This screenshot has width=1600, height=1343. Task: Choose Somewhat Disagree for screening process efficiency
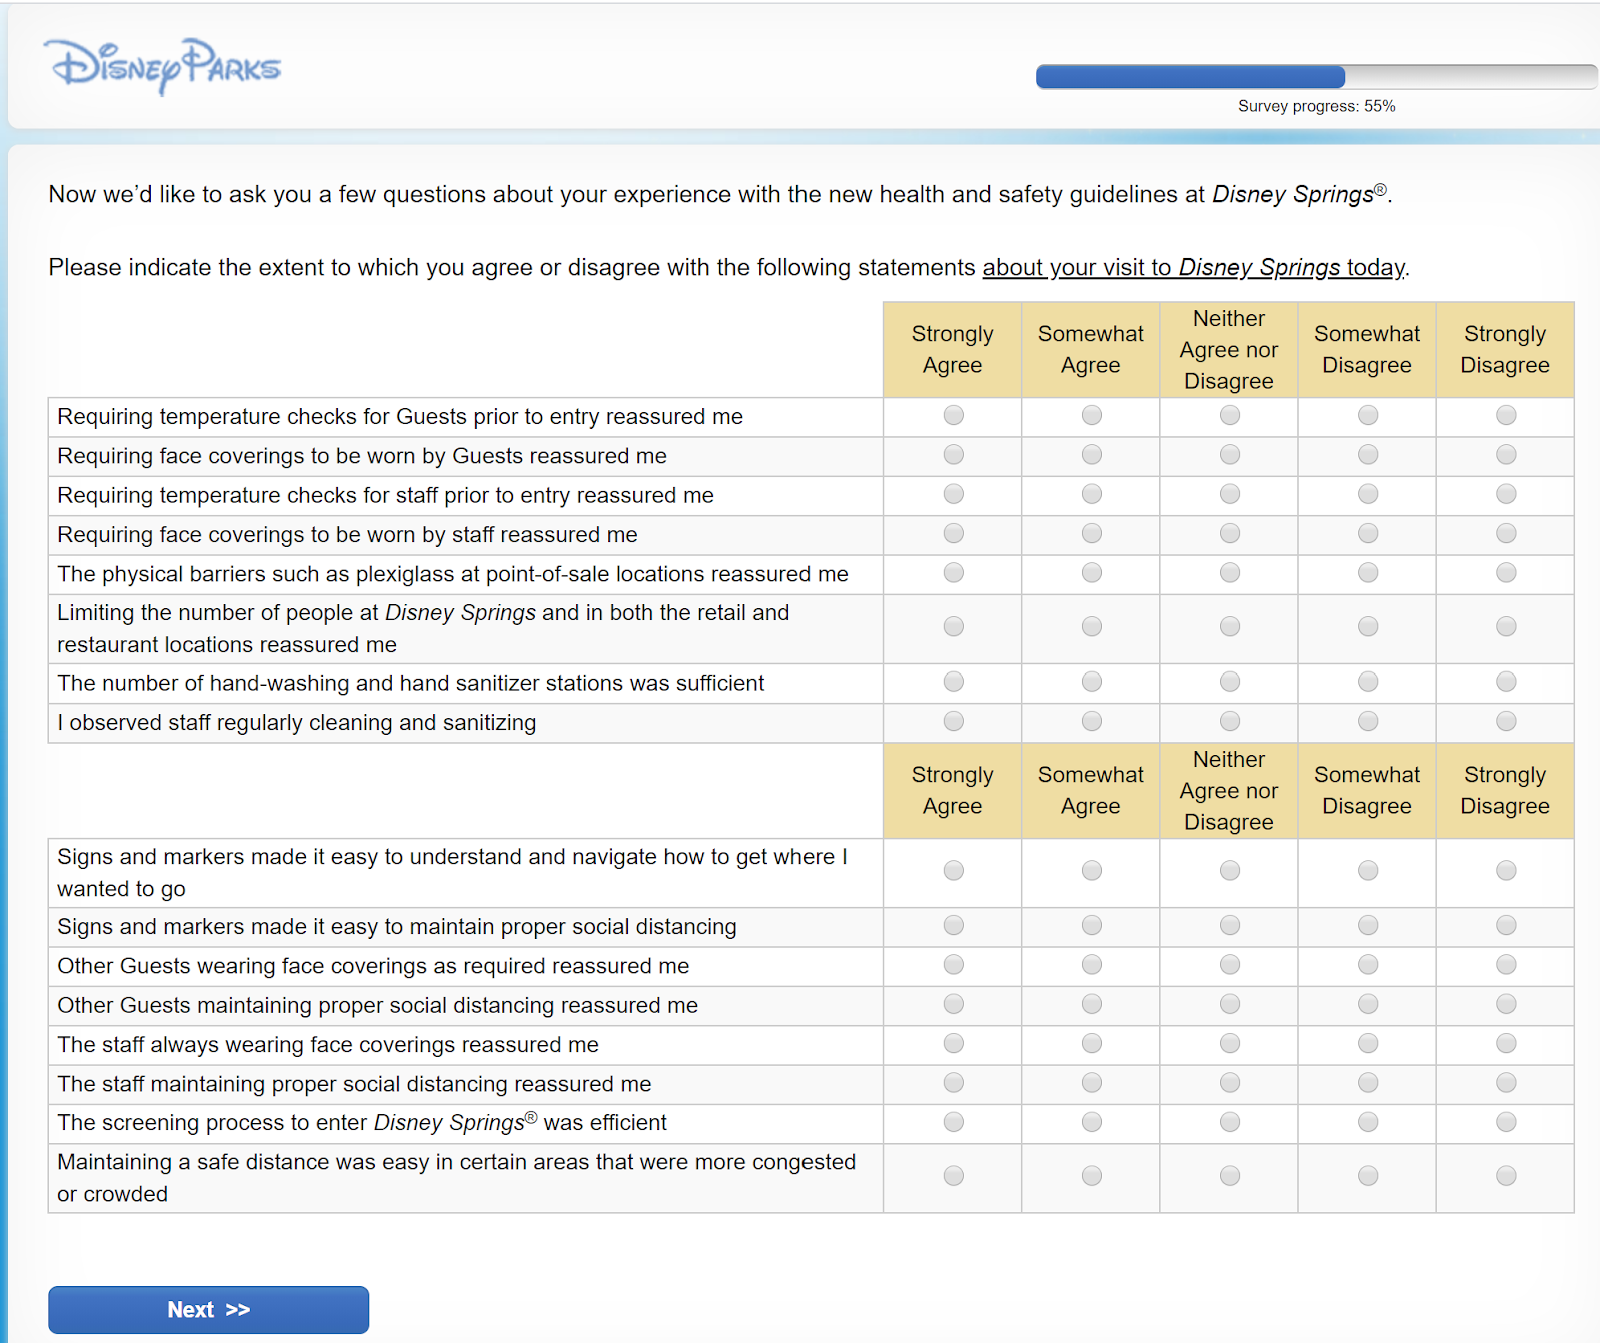coord(1367,1122)
